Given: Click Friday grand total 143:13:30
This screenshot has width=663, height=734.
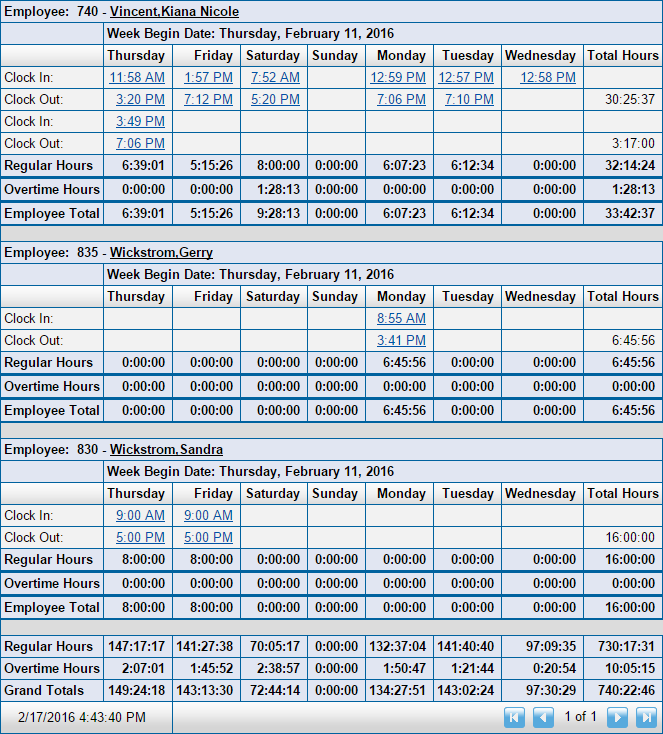Looking at the screenshot, I should point(205,691).
